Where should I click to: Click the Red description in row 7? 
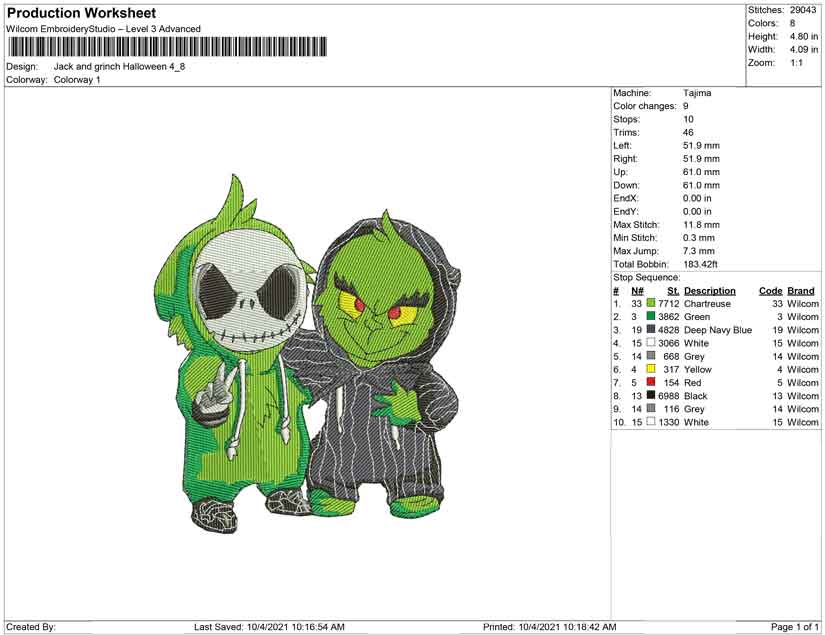pyautogui.click(x=692, y=382)
